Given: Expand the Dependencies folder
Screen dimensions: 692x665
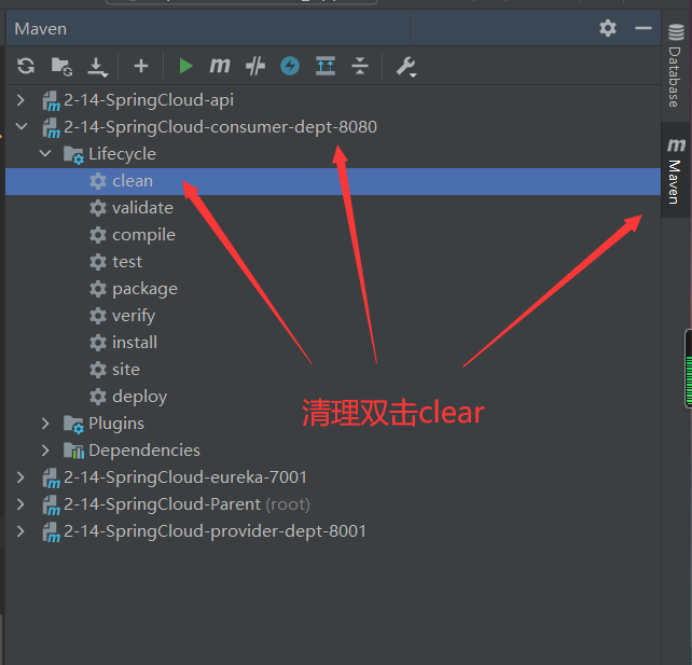Looking at the screenshot, I should tap(45, 450).
